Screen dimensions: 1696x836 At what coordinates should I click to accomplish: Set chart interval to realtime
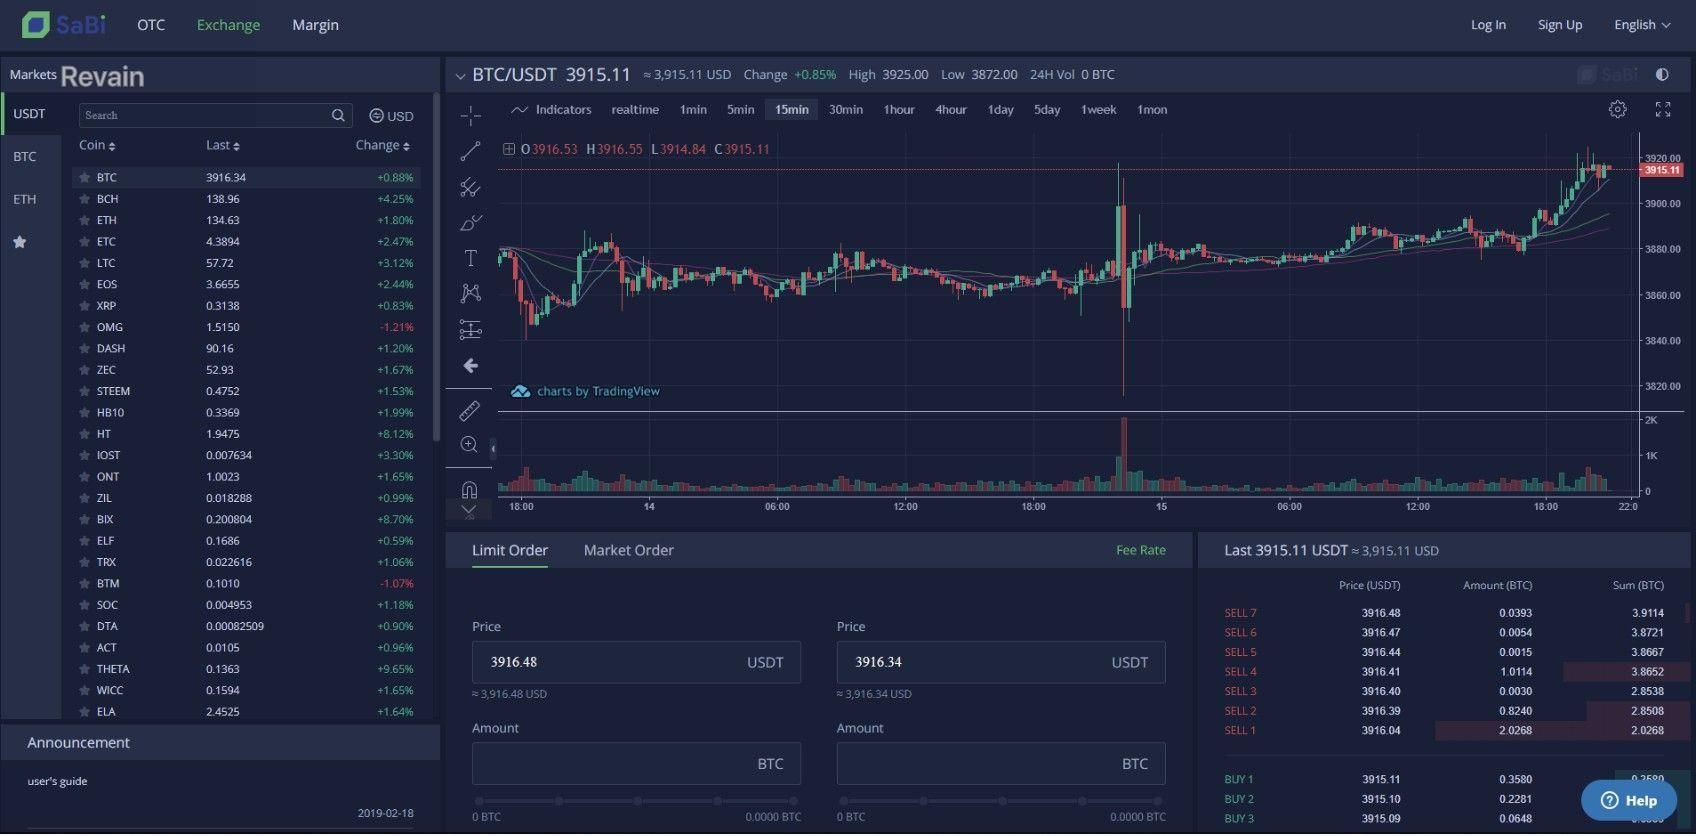click(x=635, y=110)
